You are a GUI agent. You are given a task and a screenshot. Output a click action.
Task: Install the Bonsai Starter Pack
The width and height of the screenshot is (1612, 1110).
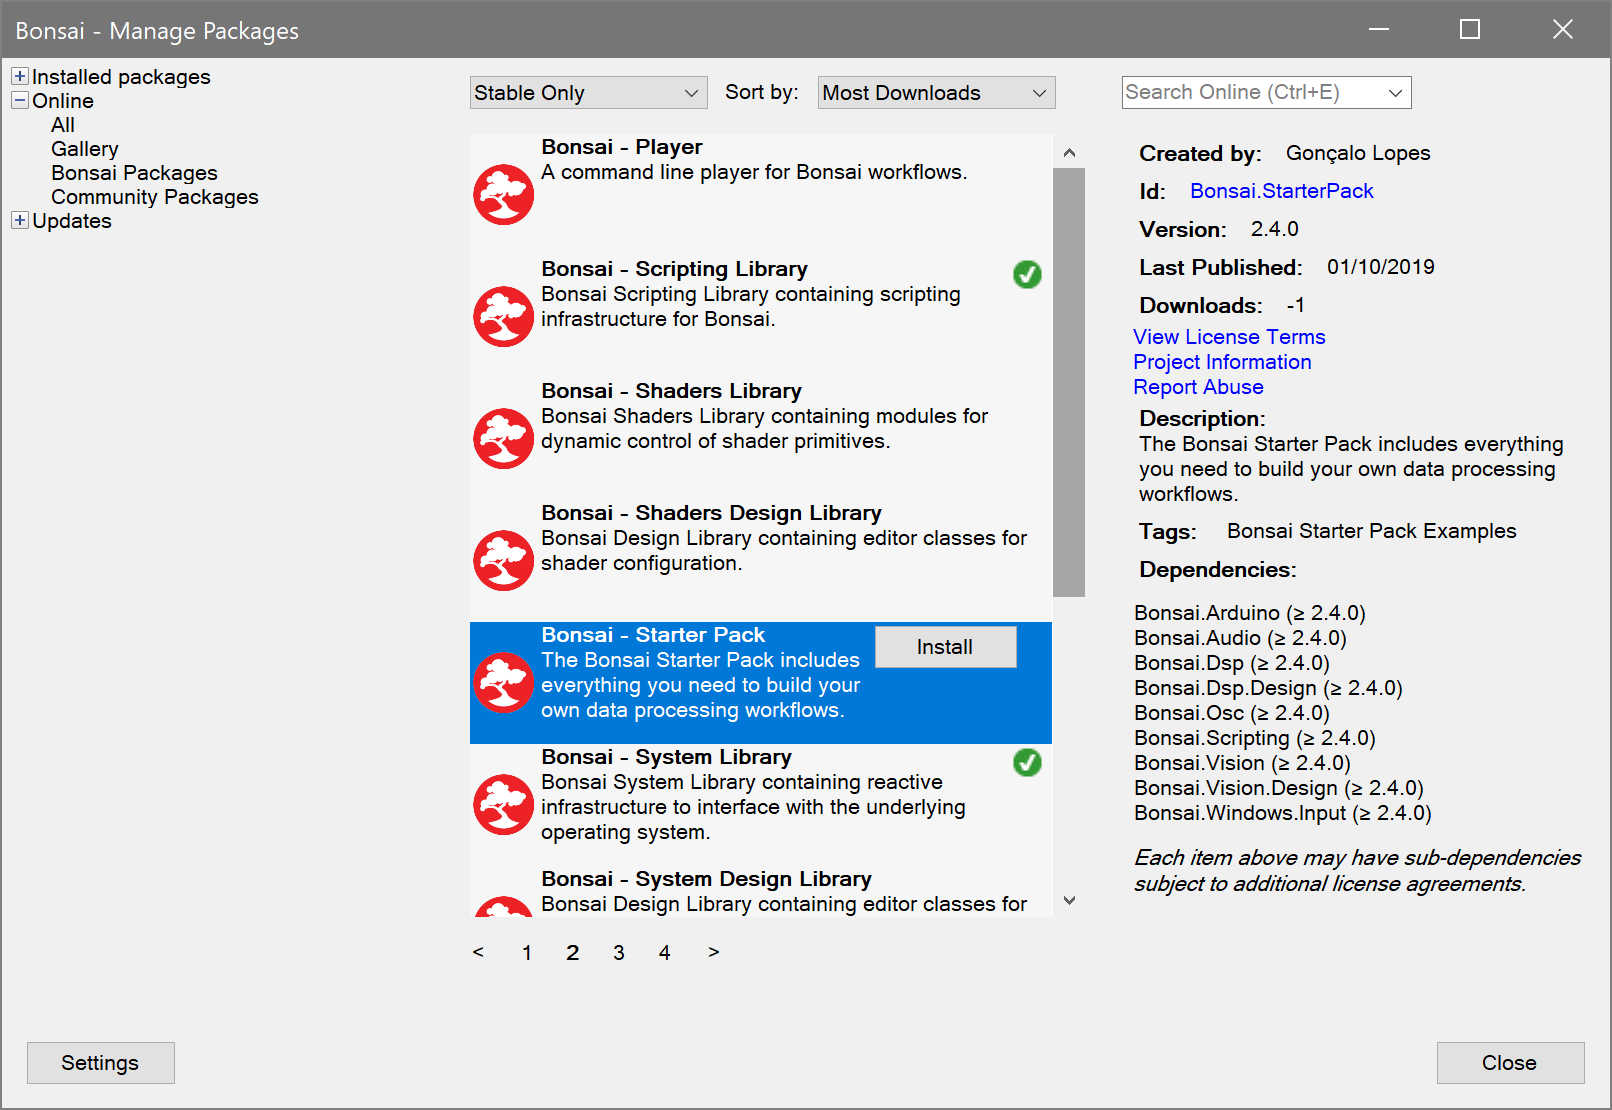pyautogui.click(x=945, y=647)
